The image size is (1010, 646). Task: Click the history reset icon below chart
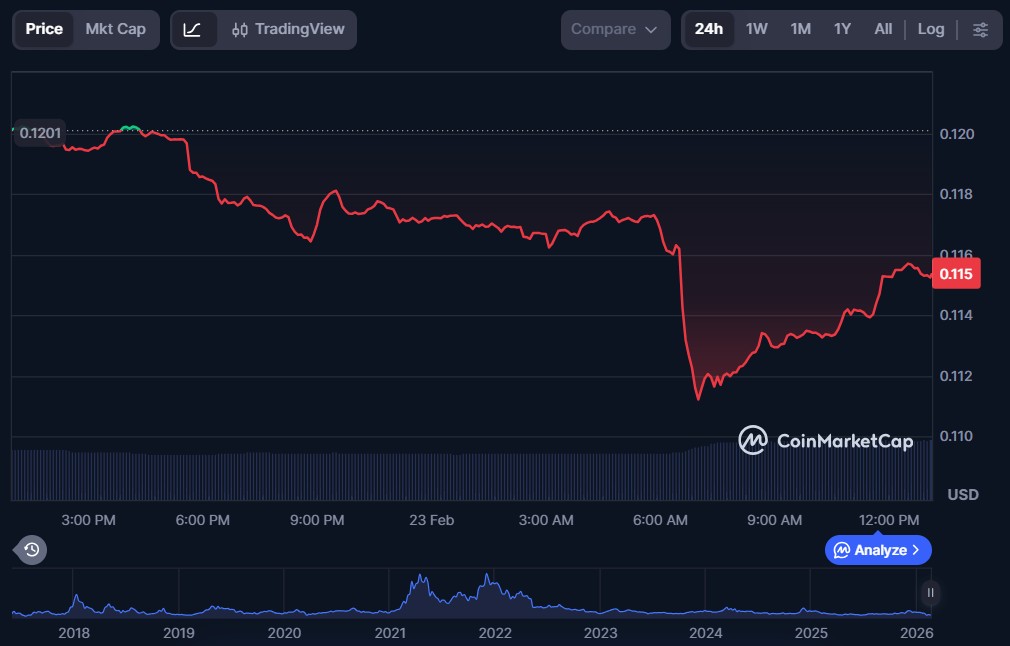(31, 549)
